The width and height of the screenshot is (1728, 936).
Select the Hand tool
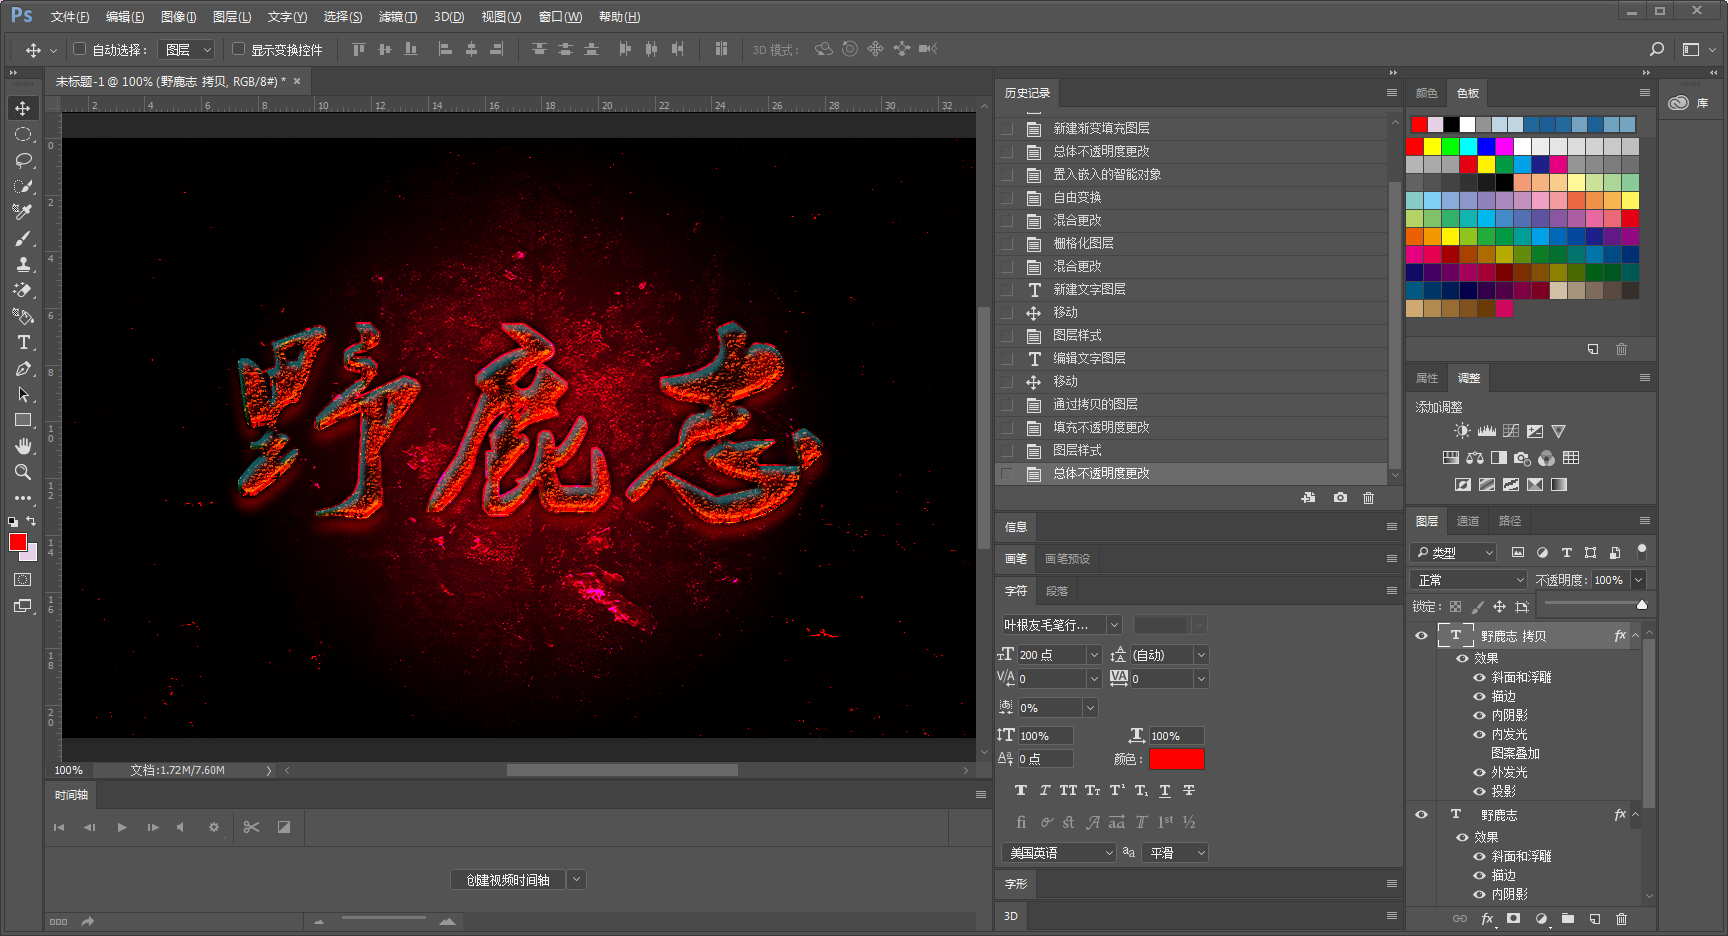tap(23, 446)
